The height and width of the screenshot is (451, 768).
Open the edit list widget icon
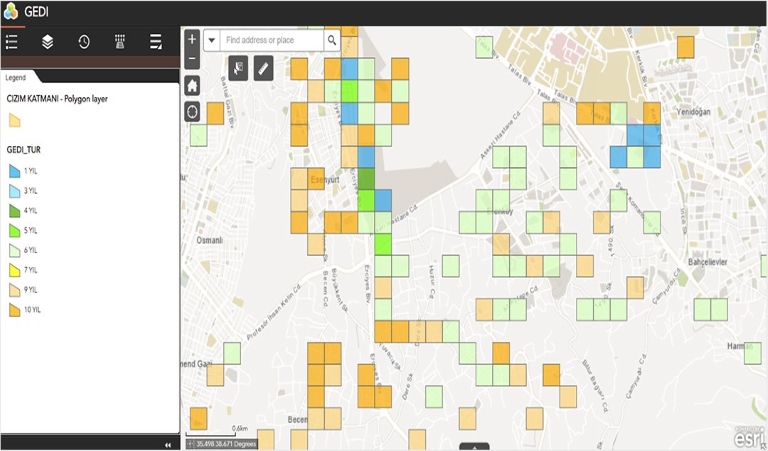pos(156,42)
